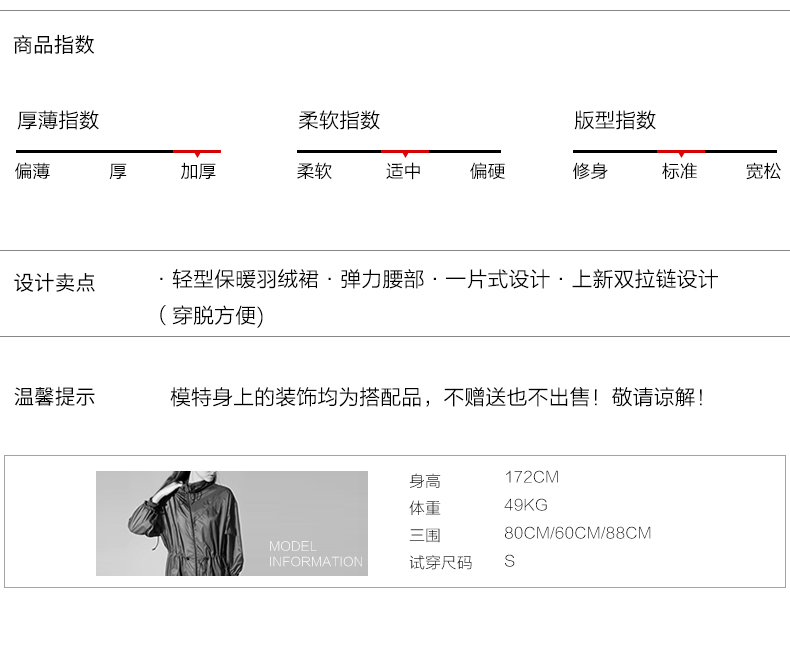Screen dimensions: 790x652
Task: Select the 柔软 softness label
Action: (x=314, y=171)
